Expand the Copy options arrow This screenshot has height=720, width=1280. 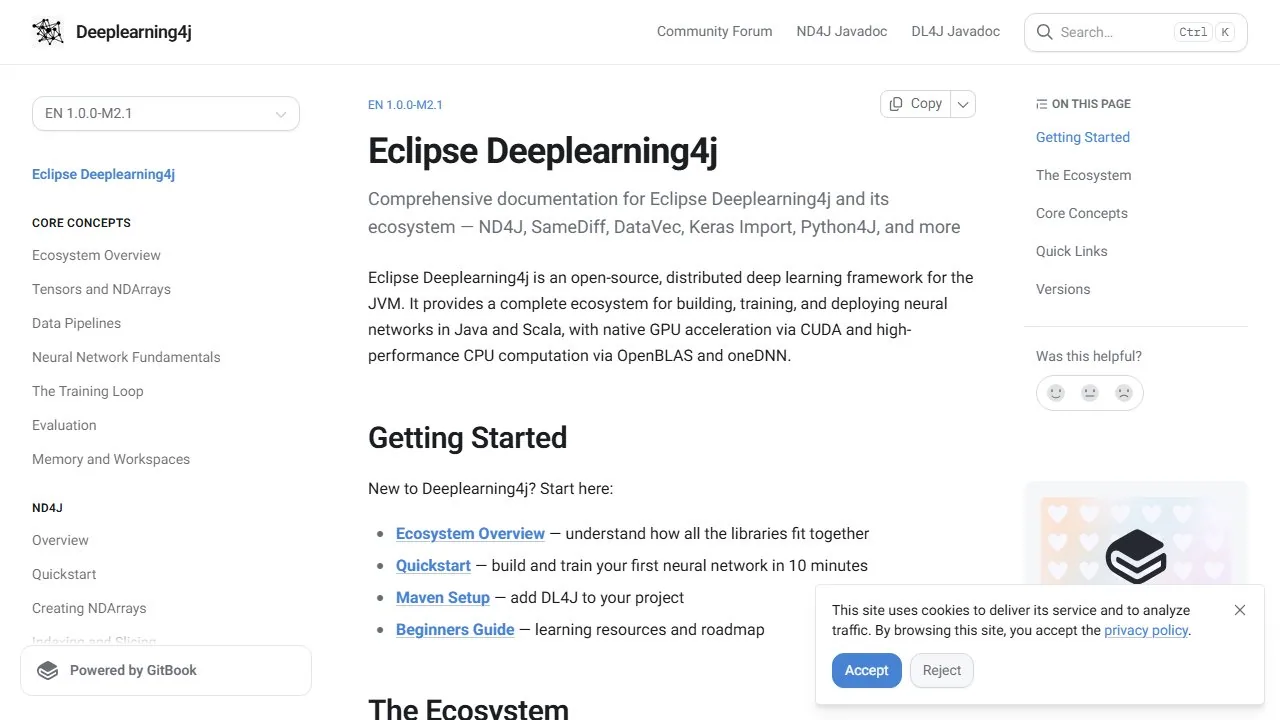tap(963, 104)
